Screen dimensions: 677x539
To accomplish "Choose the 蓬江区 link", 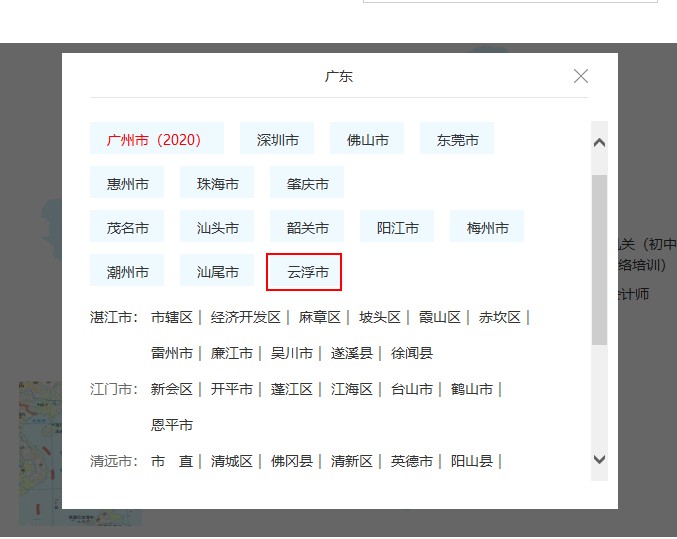I will (291, 389).
